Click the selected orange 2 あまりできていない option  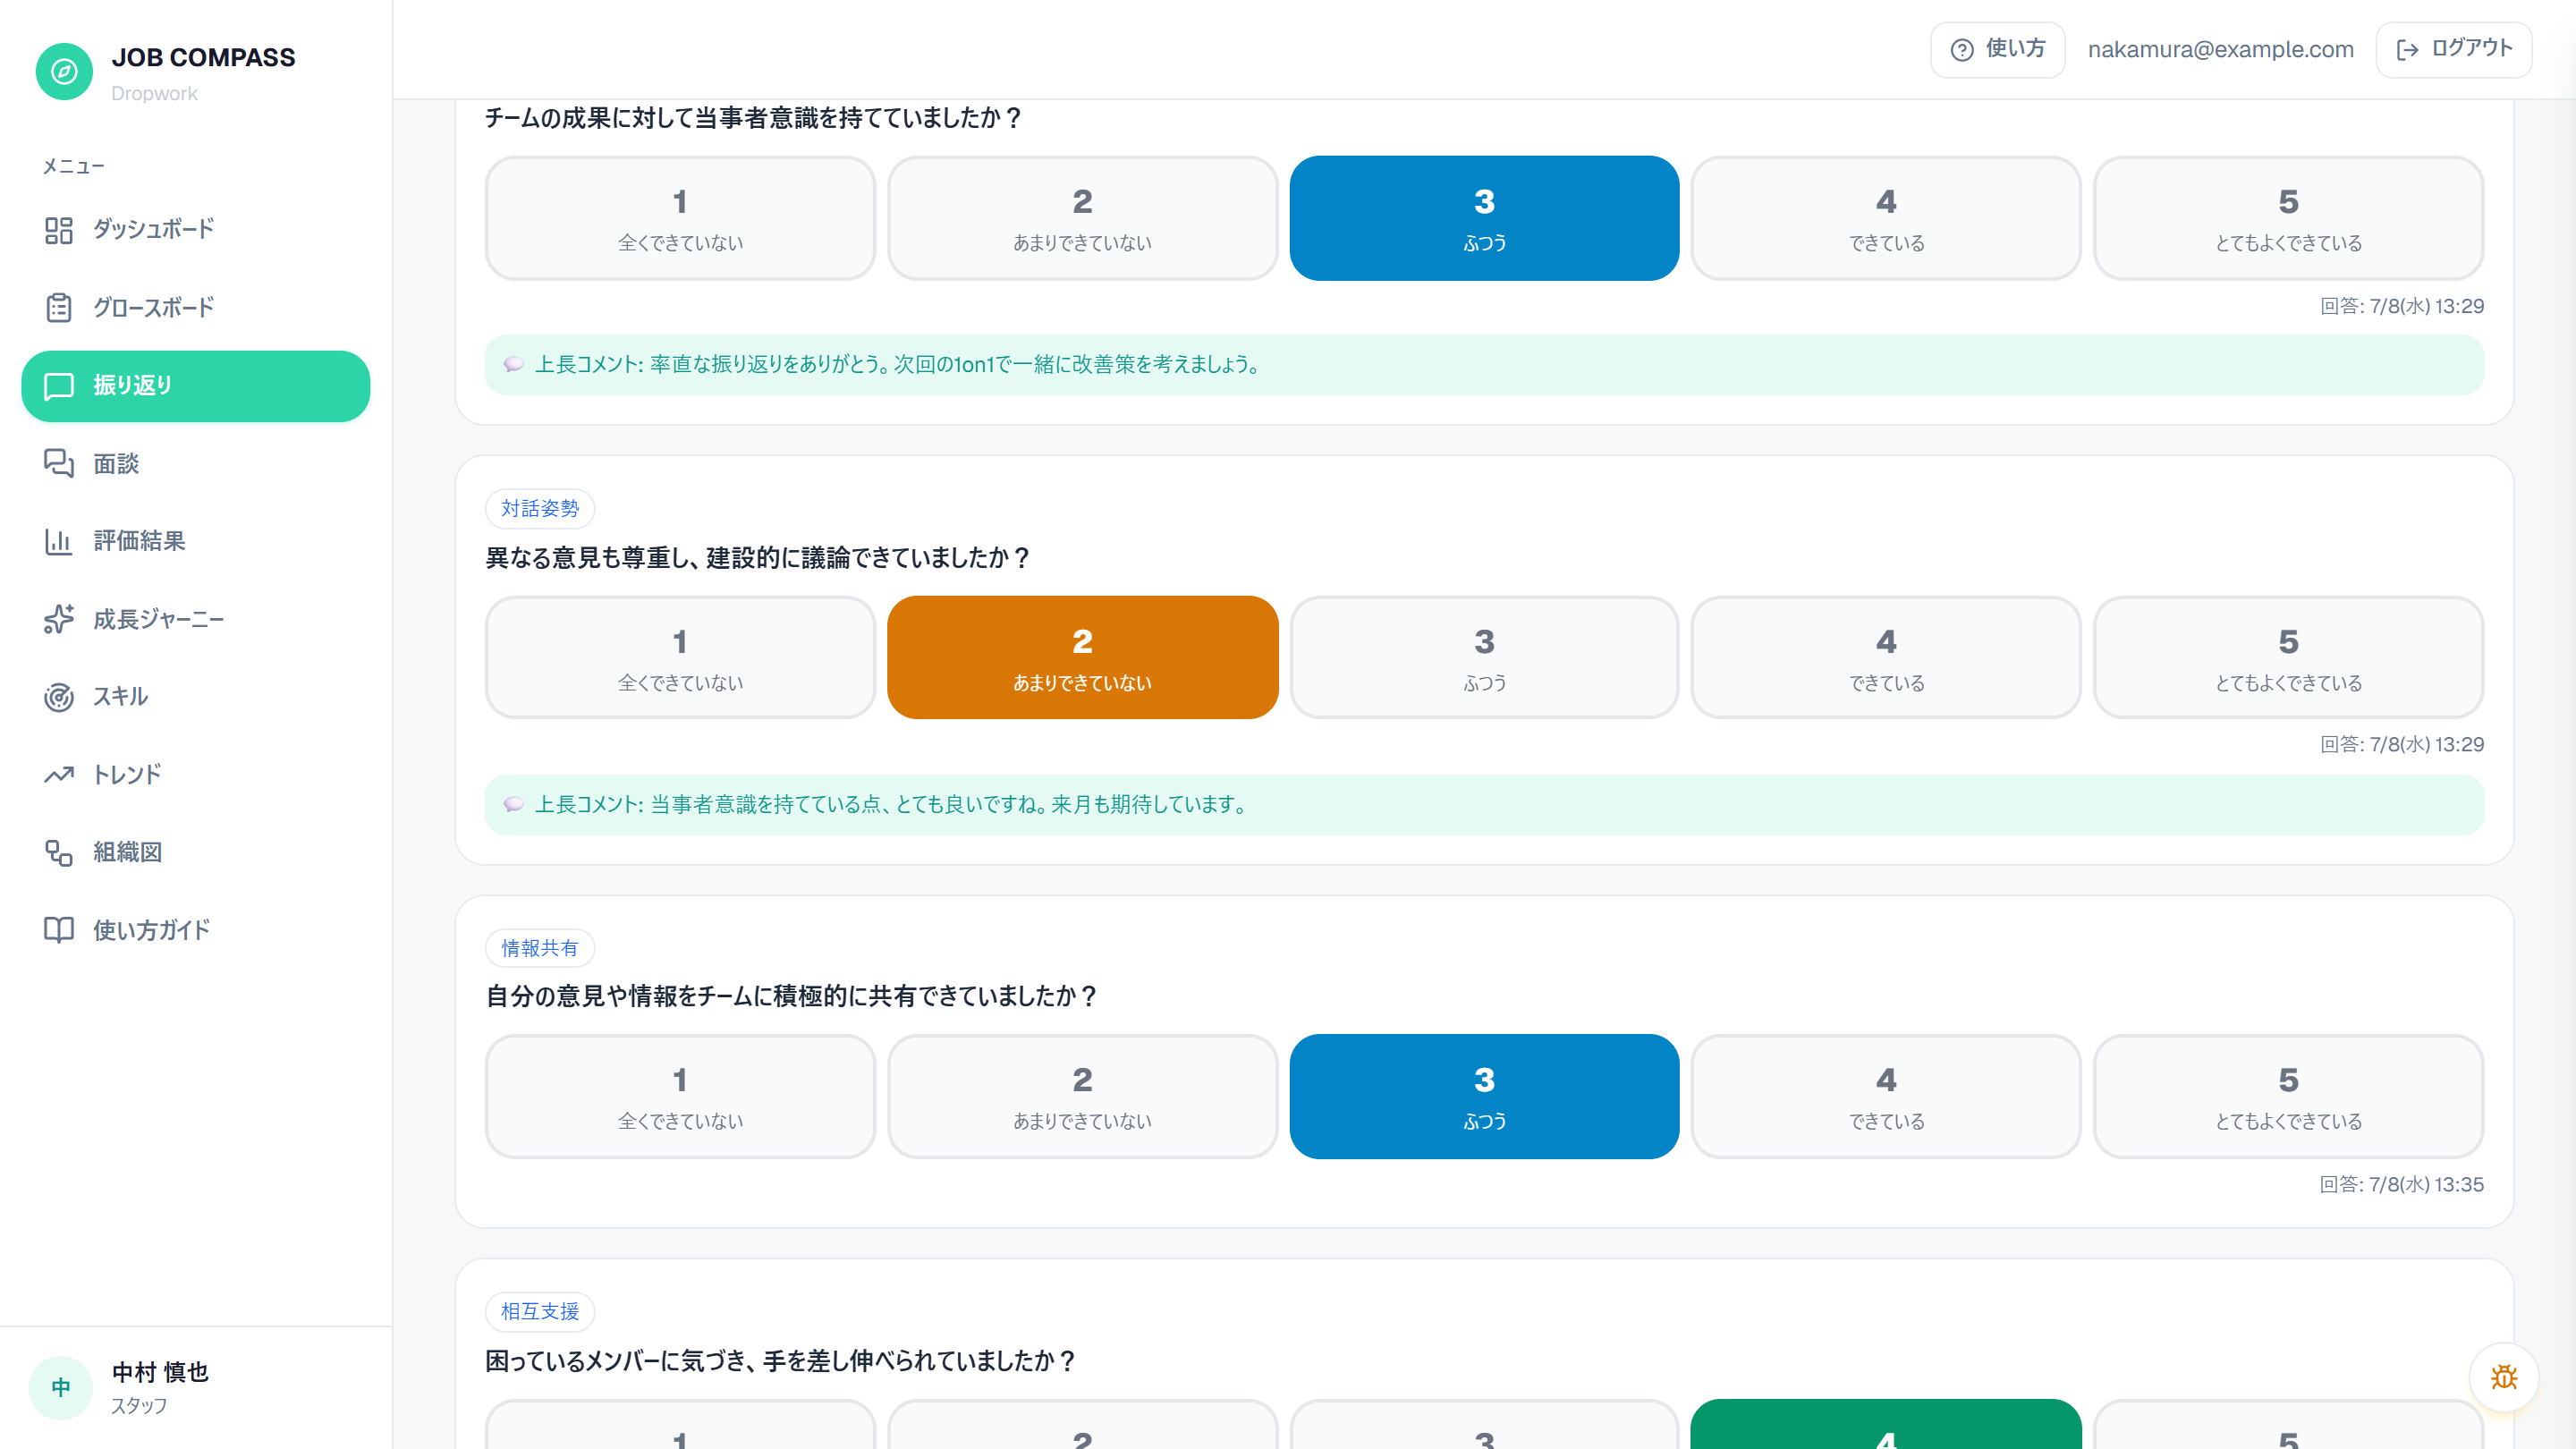pyautogui.click(x=1082, y=658)
